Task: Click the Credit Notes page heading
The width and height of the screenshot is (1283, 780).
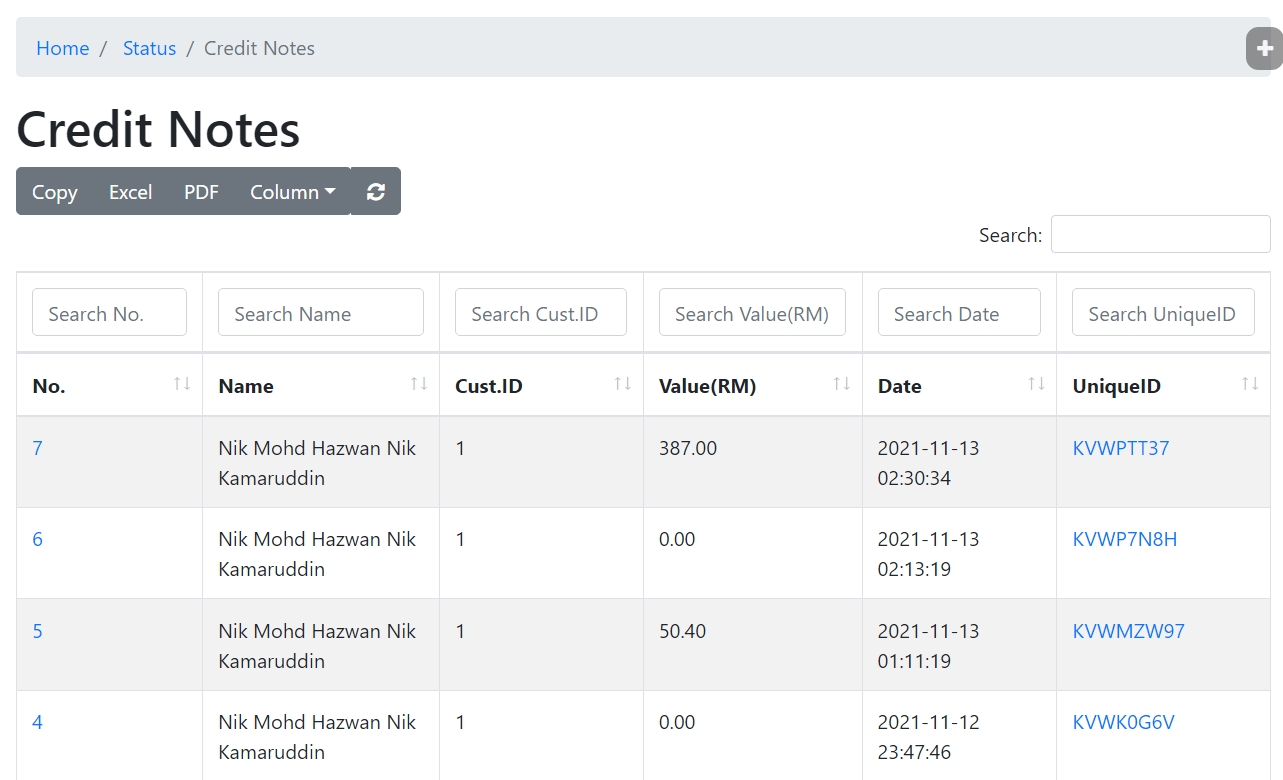Action: pyautogui.click(x=158, y=129)
